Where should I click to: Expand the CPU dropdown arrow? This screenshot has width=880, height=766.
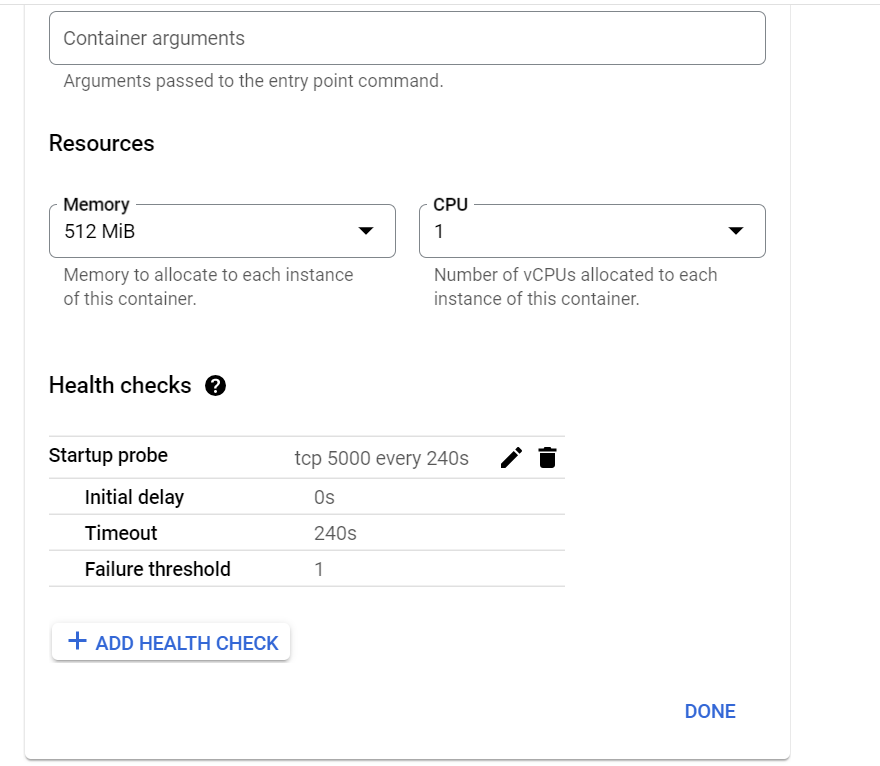point(736,231)
